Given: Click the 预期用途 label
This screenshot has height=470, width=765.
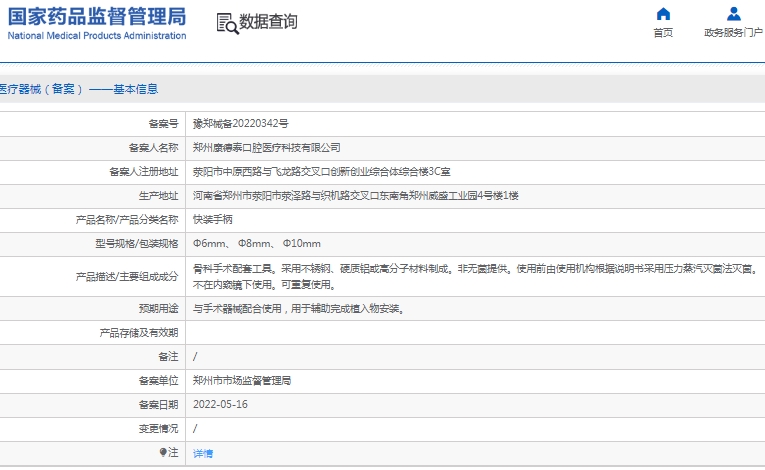Looking at the screenshot, I should click(159, 308).
